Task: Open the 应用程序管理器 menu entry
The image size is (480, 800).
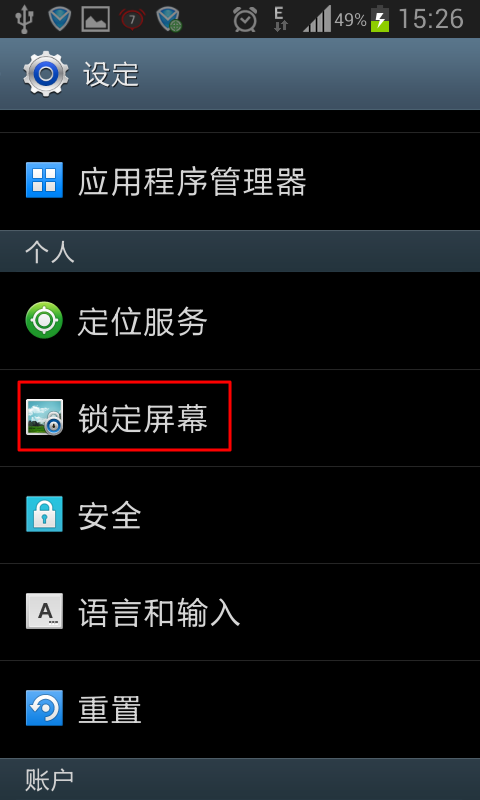Action: tap(240, 181)
